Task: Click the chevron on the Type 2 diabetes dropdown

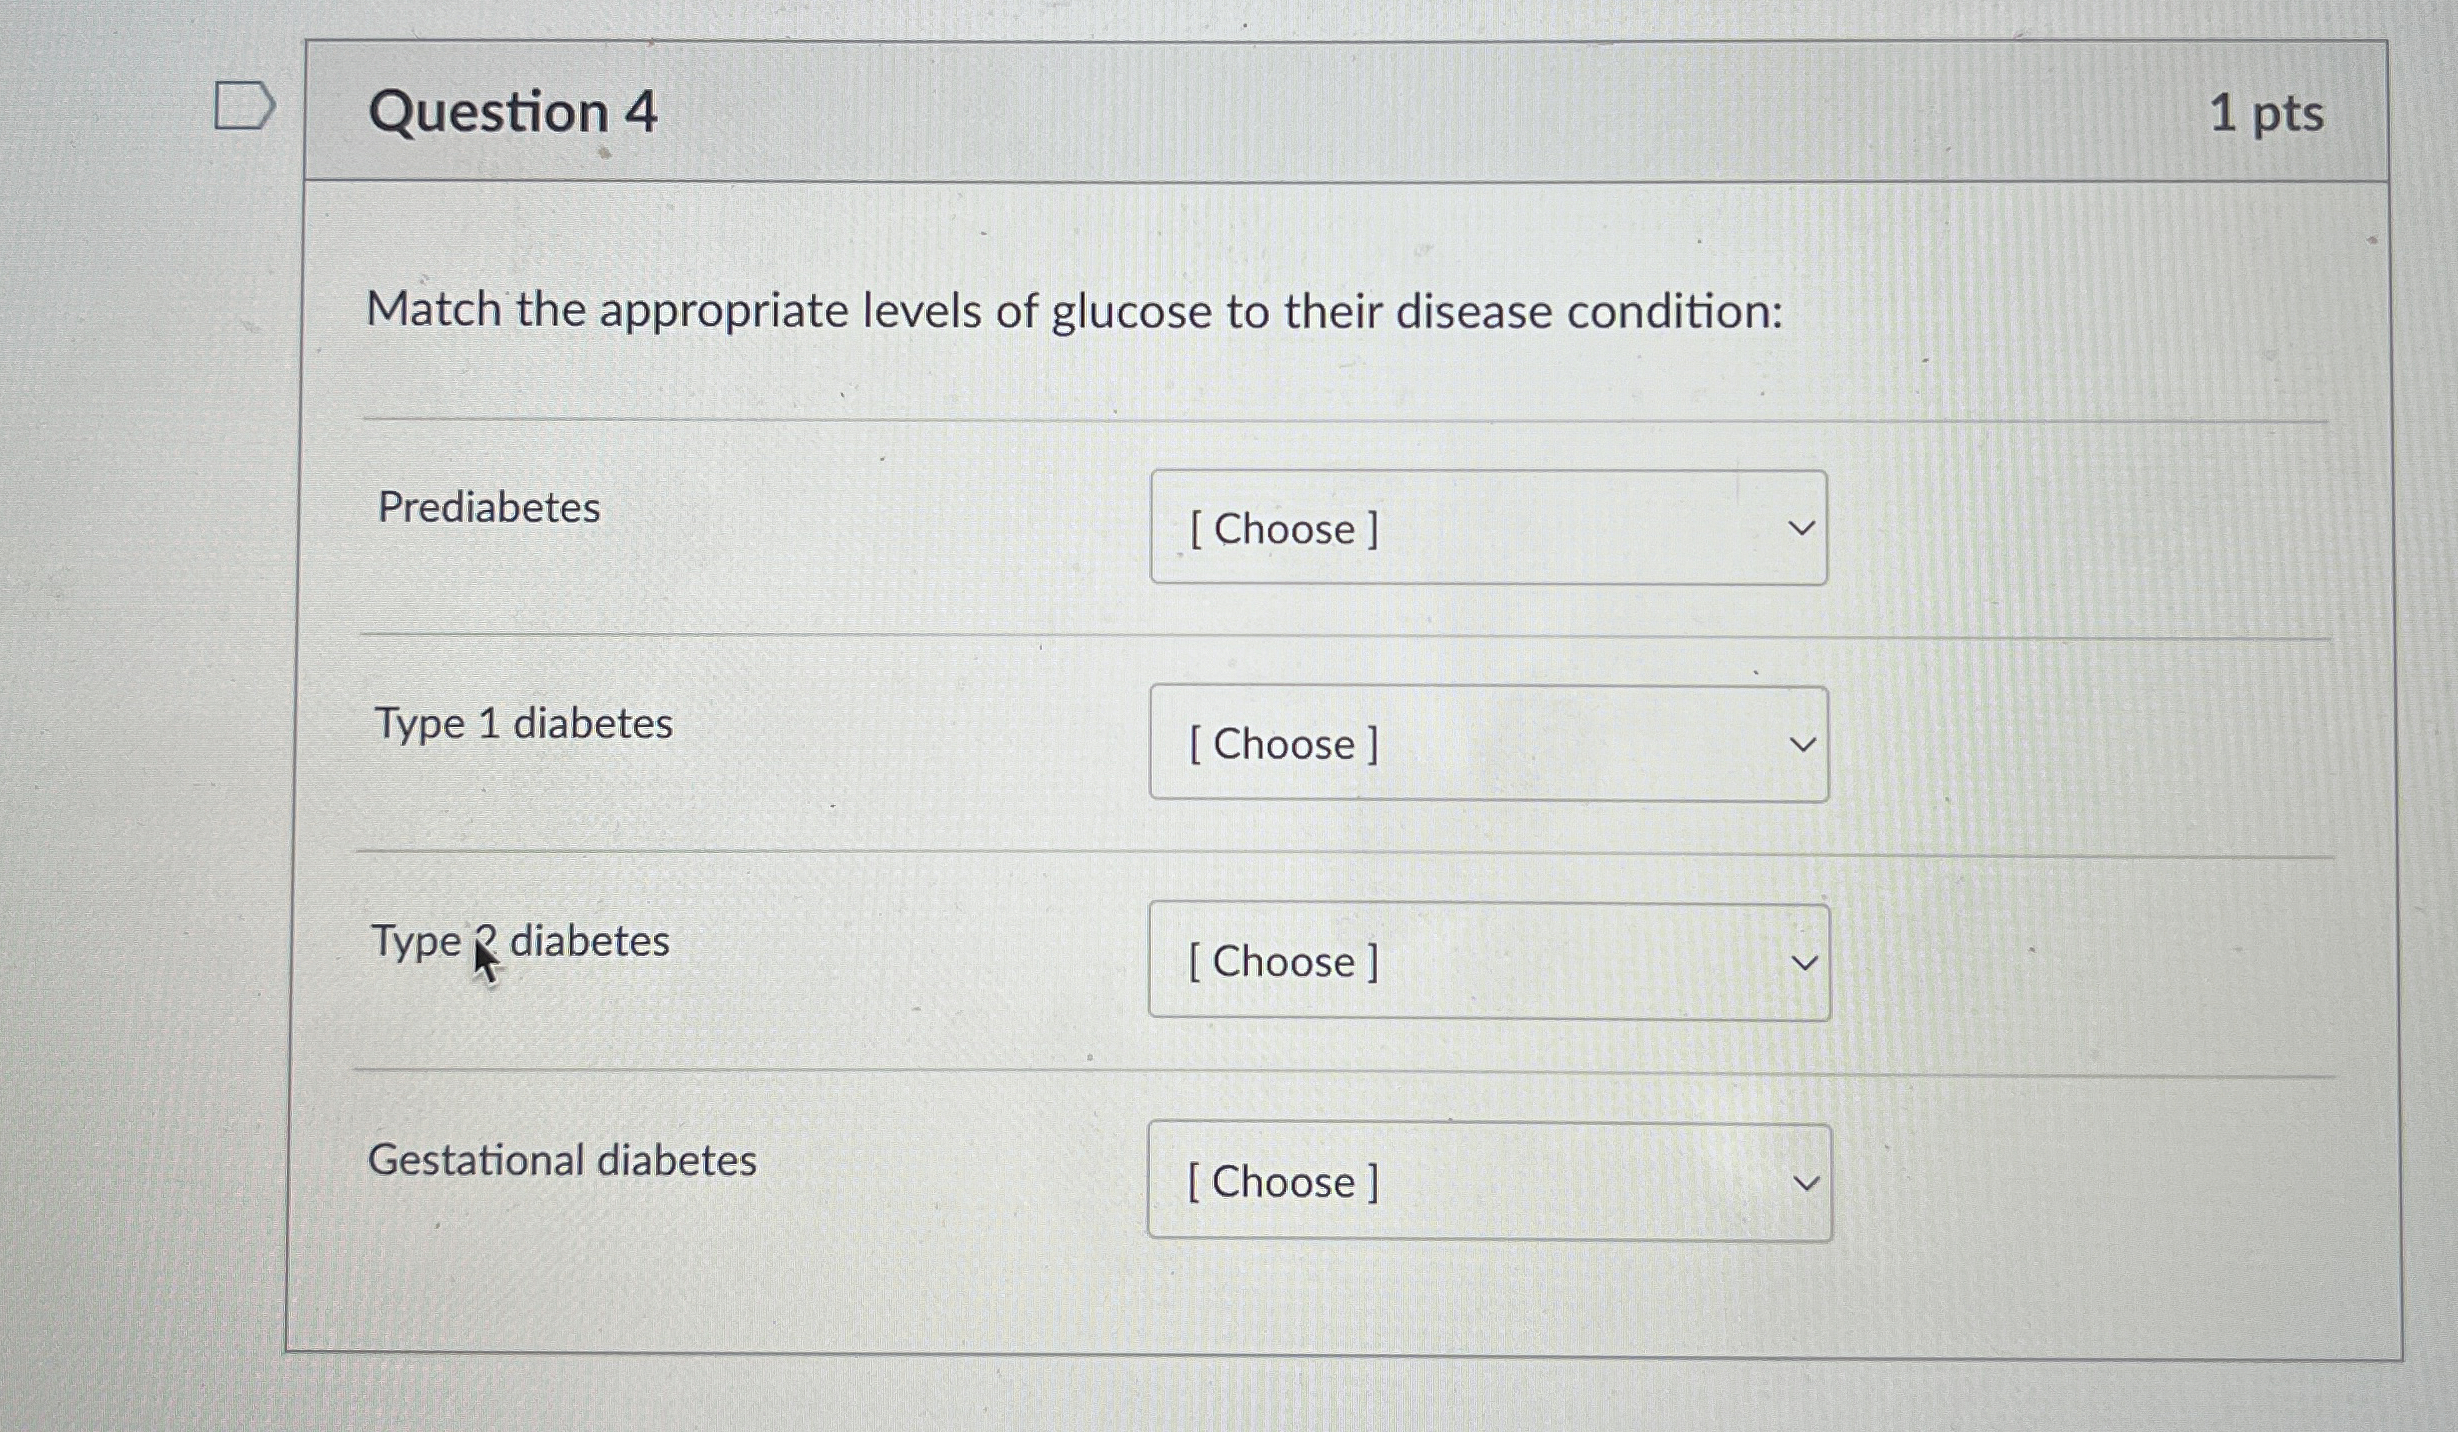Action: click(x=1803, y=961)
